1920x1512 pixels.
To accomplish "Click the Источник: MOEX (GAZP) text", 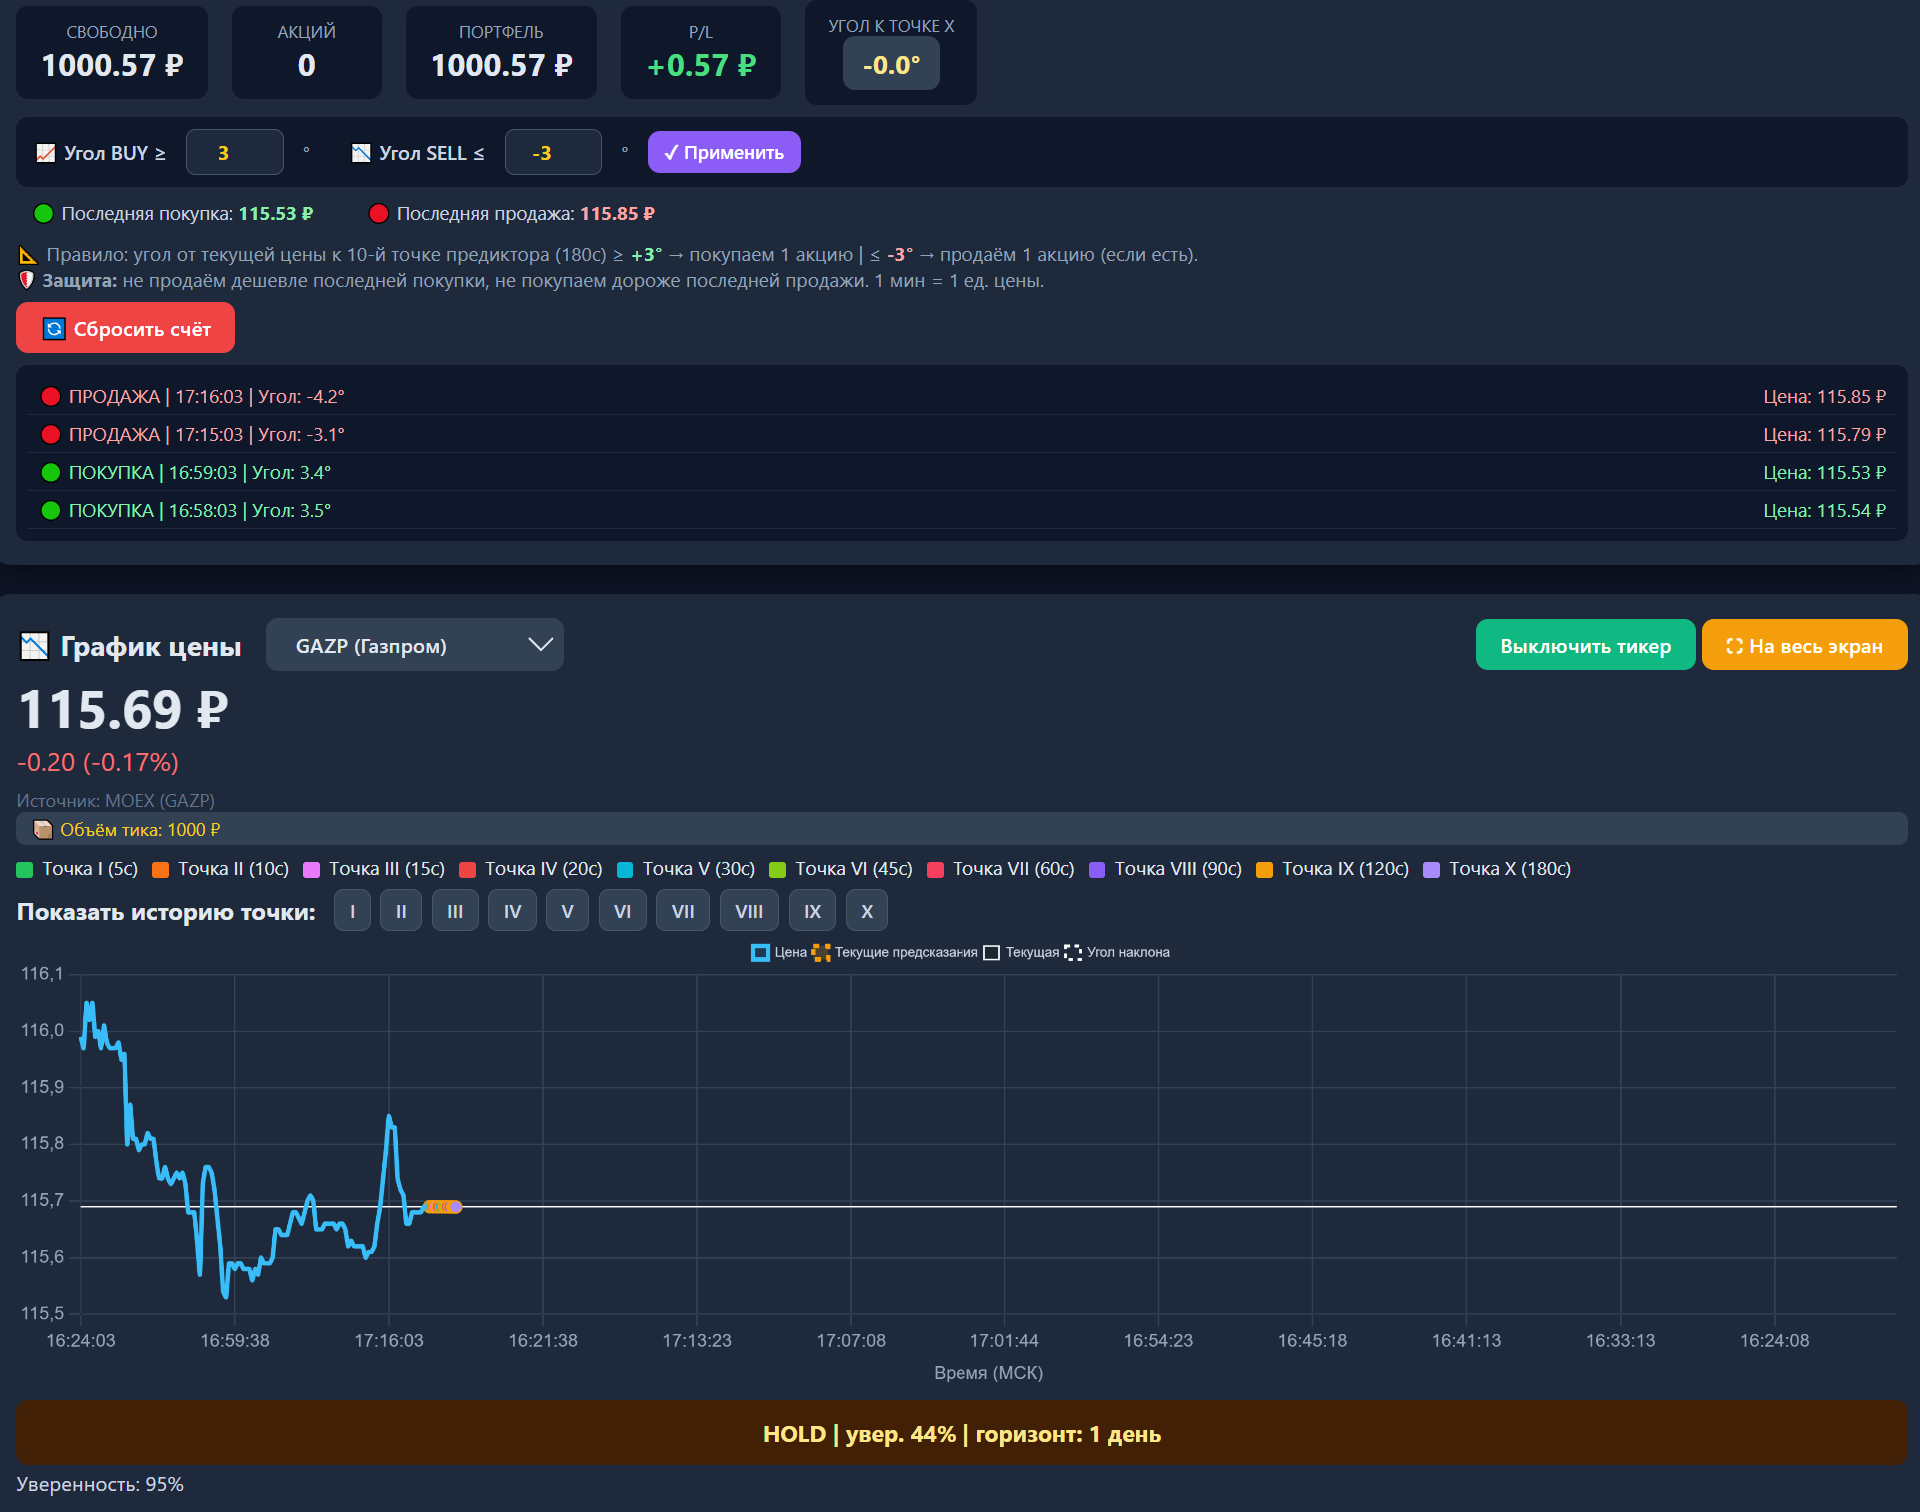I will pyautogui.click(x=116, y=801).
